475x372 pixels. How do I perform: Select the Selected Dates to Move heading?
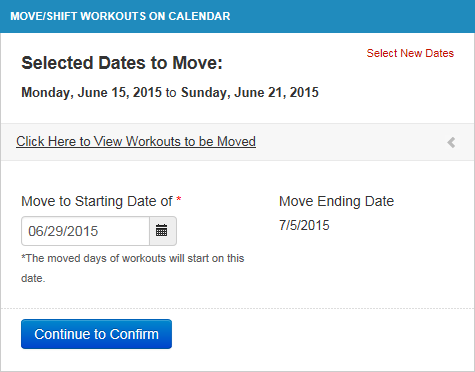pos(122,63)
